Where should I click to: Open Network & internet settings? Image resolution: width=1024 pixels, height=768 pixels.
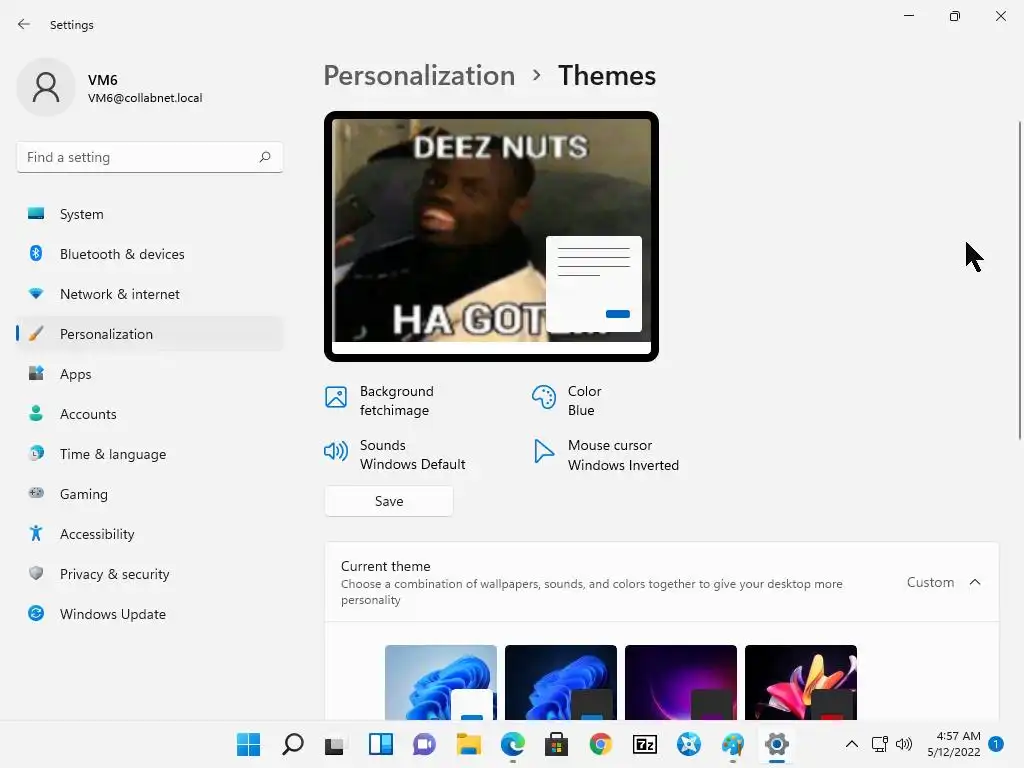coord(150,294)
